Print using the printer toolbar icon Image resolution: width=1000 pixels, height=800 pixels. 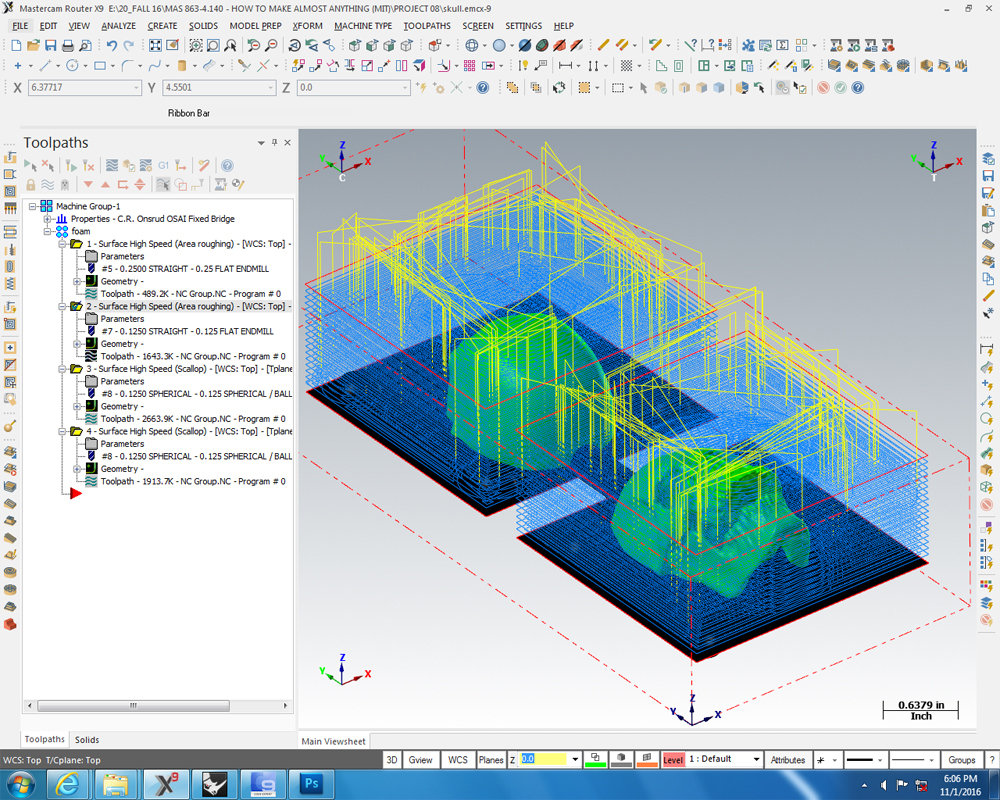[x=68, y=45]
